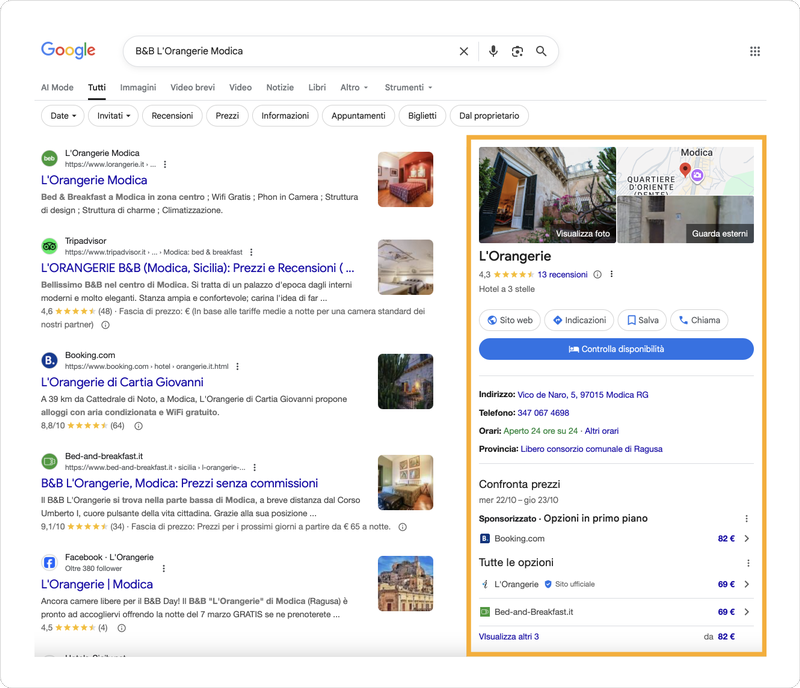Expand Booking.com 82 € price option
This screenshot has height=688, width=800.
pos(746,539)
